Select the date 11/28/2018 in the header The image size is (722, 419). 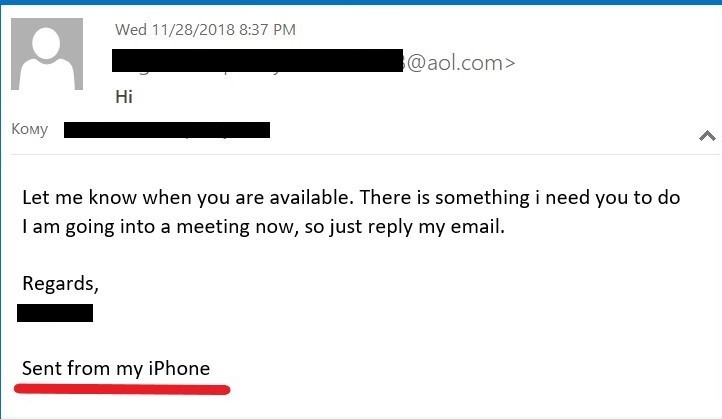(x=193, y=29)
